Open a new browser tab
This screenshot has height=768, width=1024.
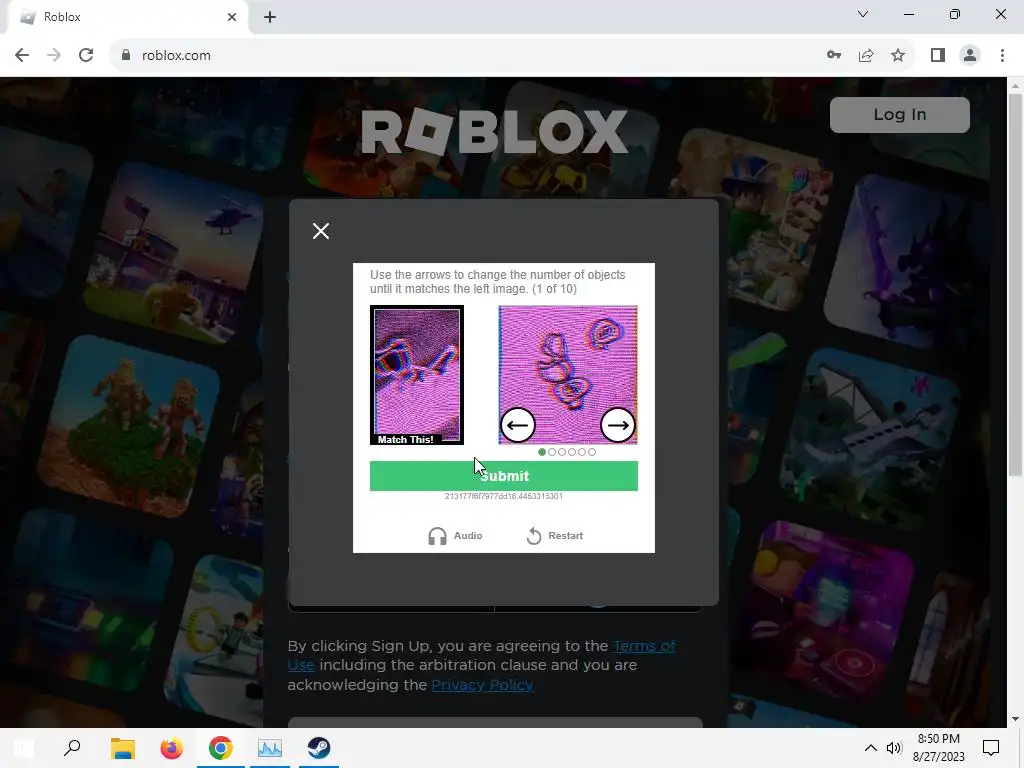point(270,17)
